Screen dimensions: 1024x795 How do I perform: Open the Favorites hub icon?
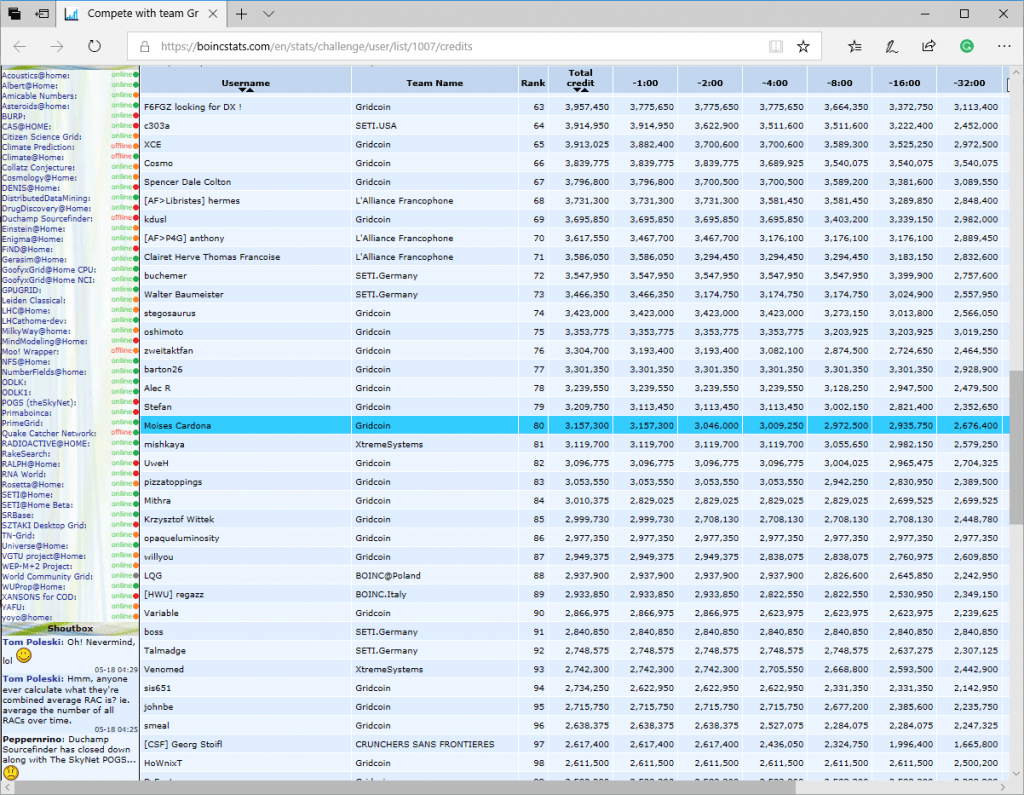pos(854,46)
